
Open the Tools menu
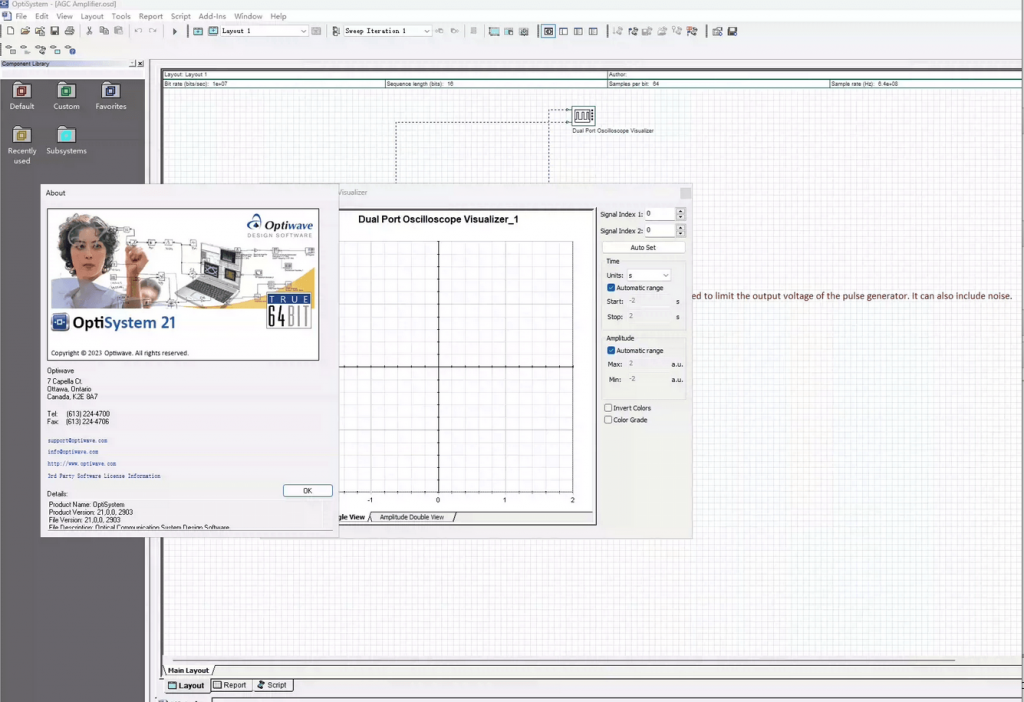click(121, 16)
